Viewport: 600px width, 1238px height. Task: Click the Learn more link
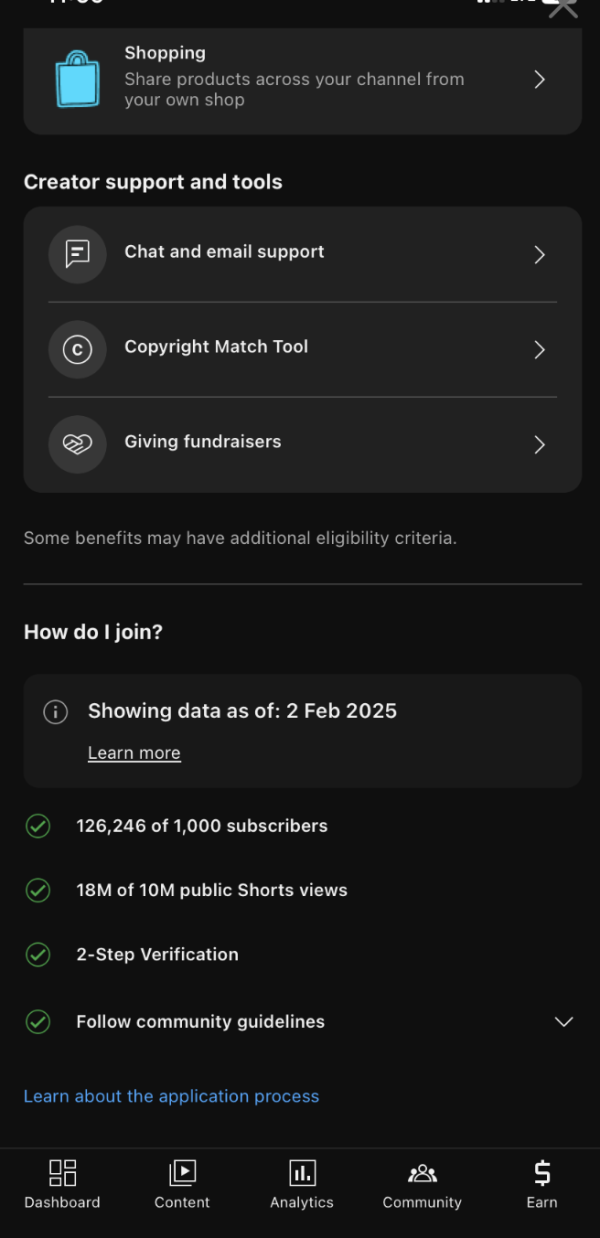point(134,753)
